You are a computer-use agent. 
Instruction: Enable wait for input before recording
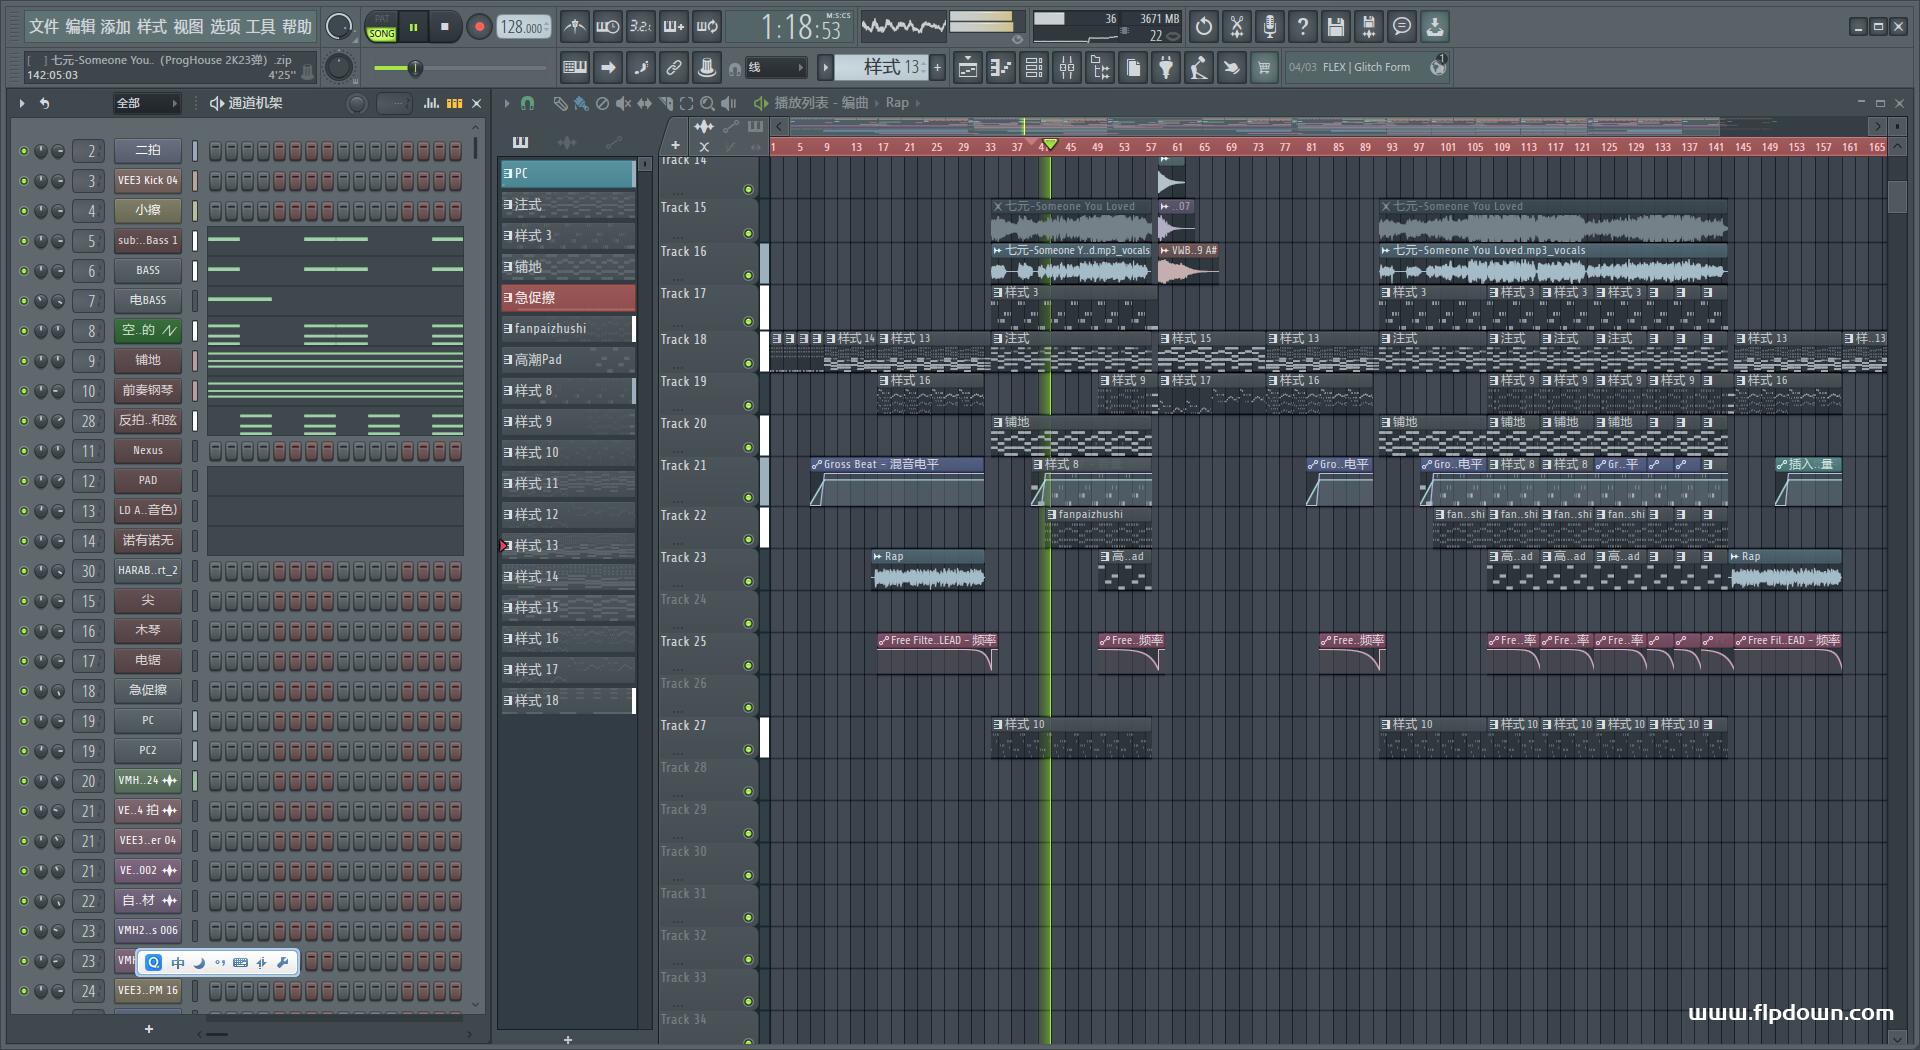pyautogui.click(x=607, y=27)
